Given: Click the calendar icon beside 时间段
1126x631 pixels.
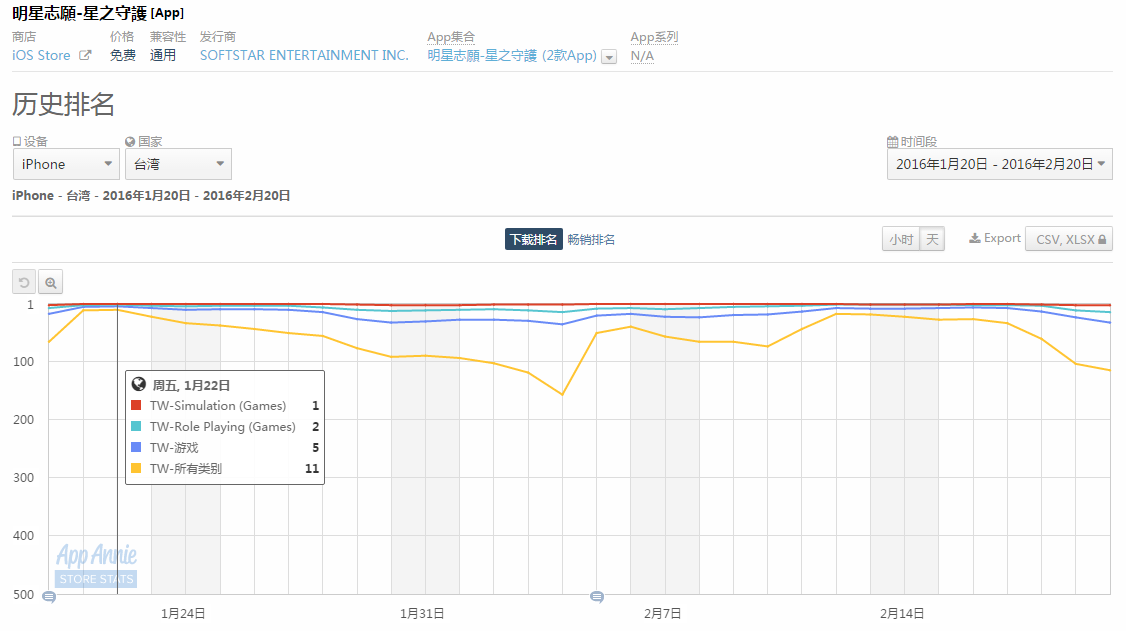Looking at the screenshot, I should click(x=893, y=141).
